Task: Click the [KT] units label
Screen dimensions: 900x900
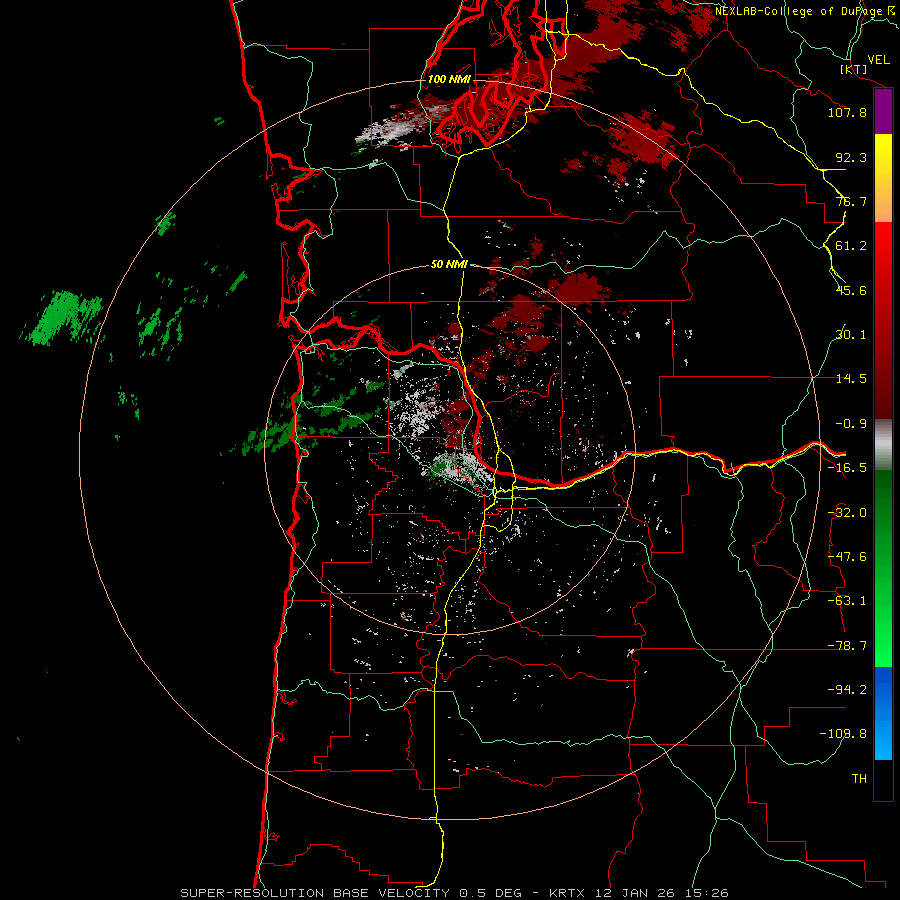Action: 854,69
